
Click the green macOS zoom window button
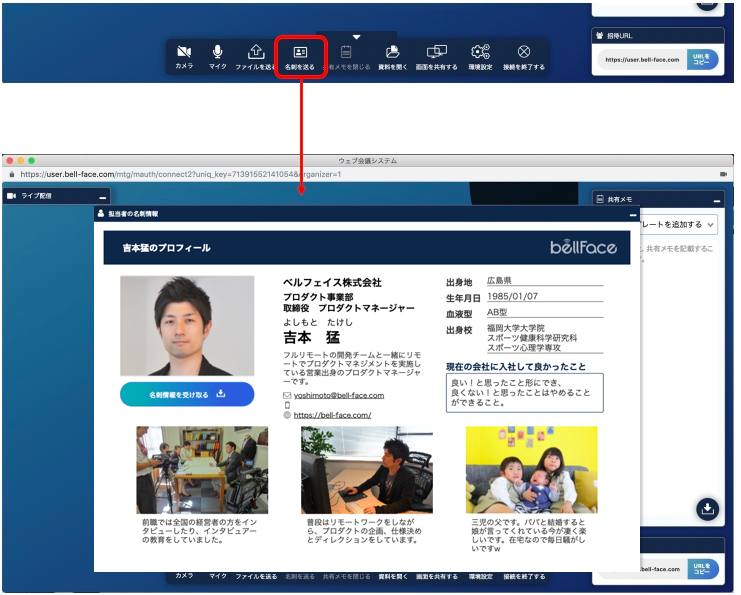click(x=31, y=161)
